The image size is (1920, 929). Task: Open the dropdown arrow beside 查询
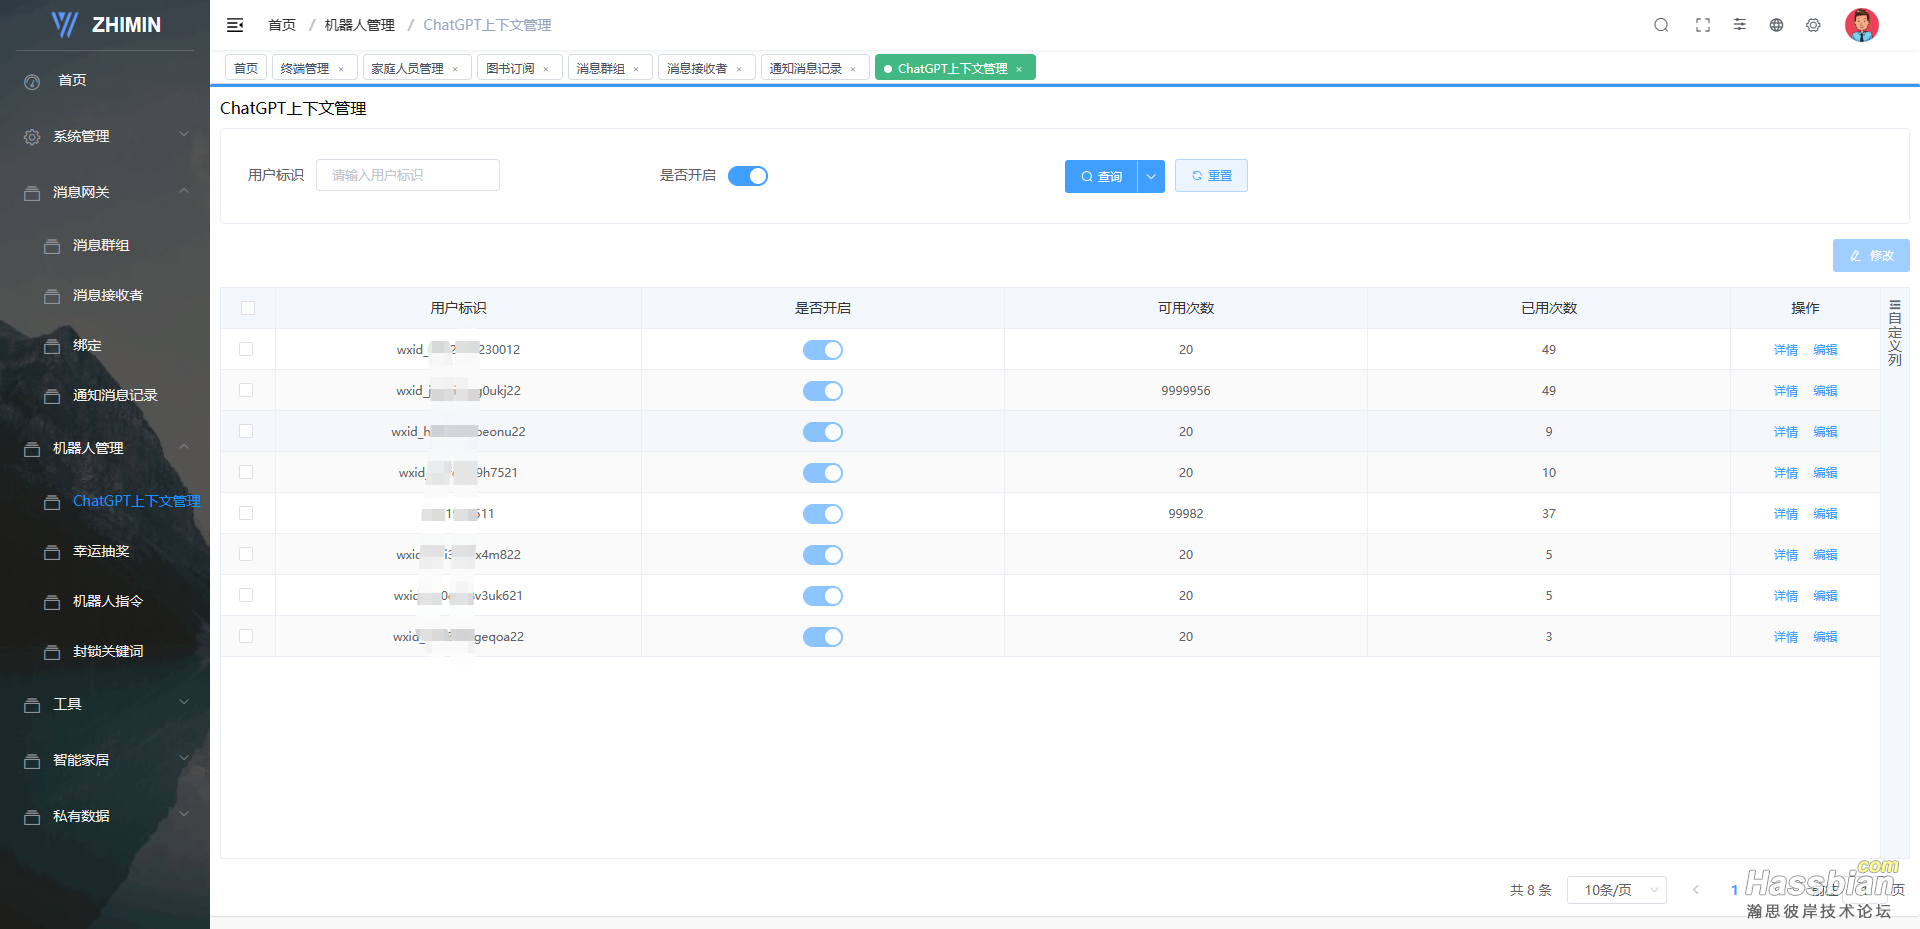point(1151,176)
